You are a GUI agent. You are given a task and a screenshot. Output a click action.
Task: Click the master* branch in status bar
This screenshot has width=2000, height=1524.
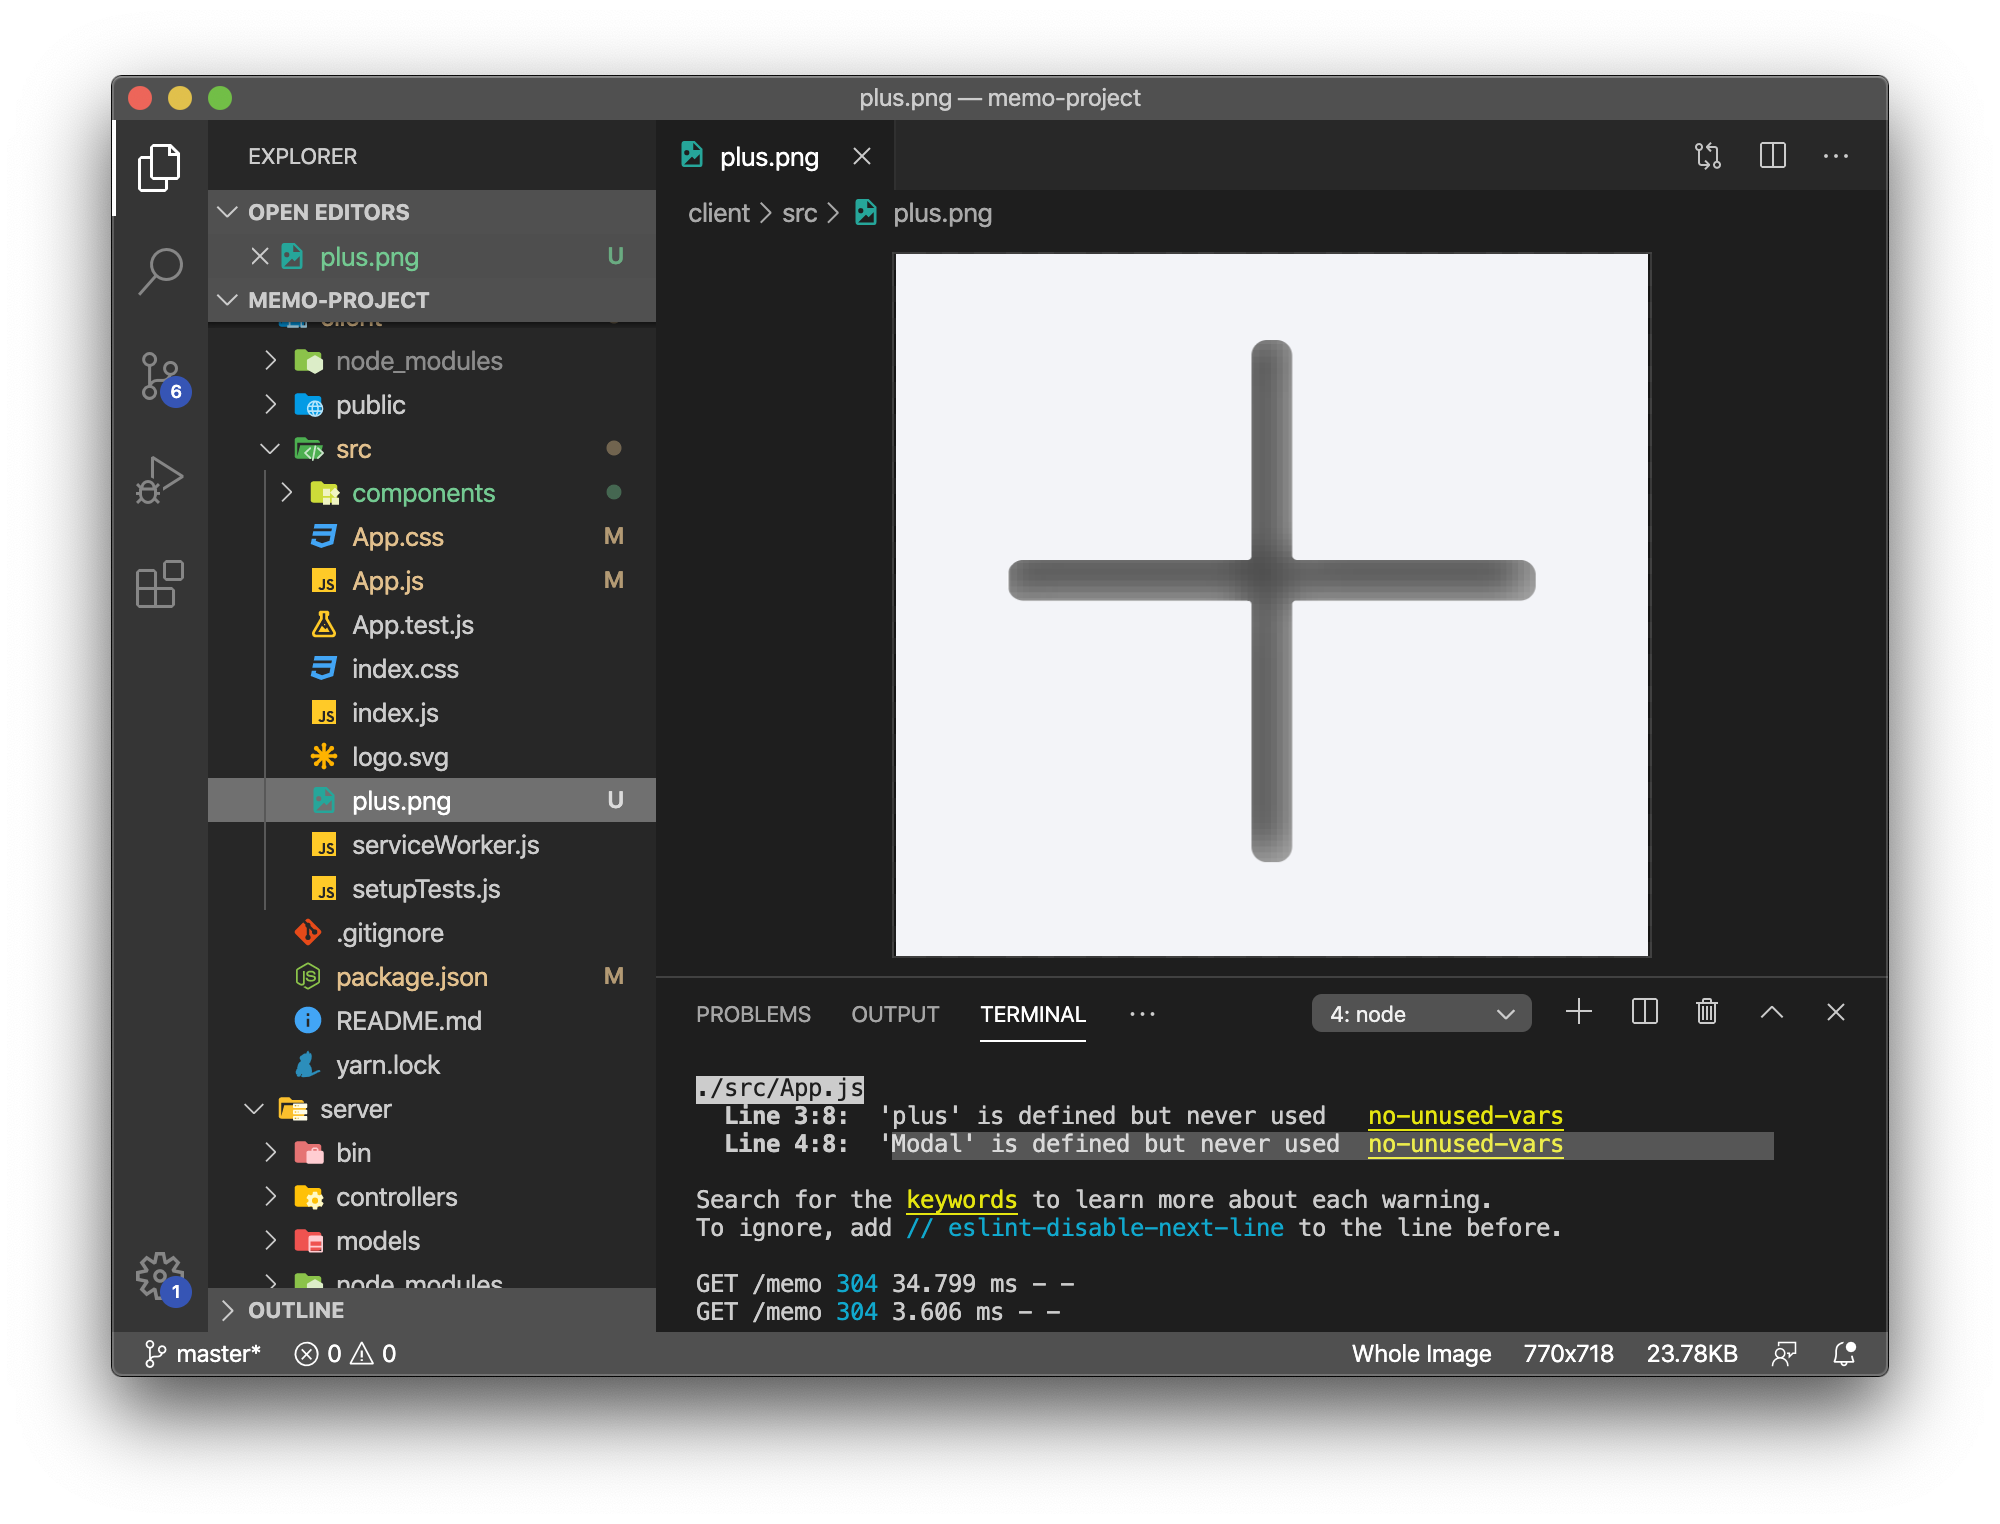(x=204, y=1353)
